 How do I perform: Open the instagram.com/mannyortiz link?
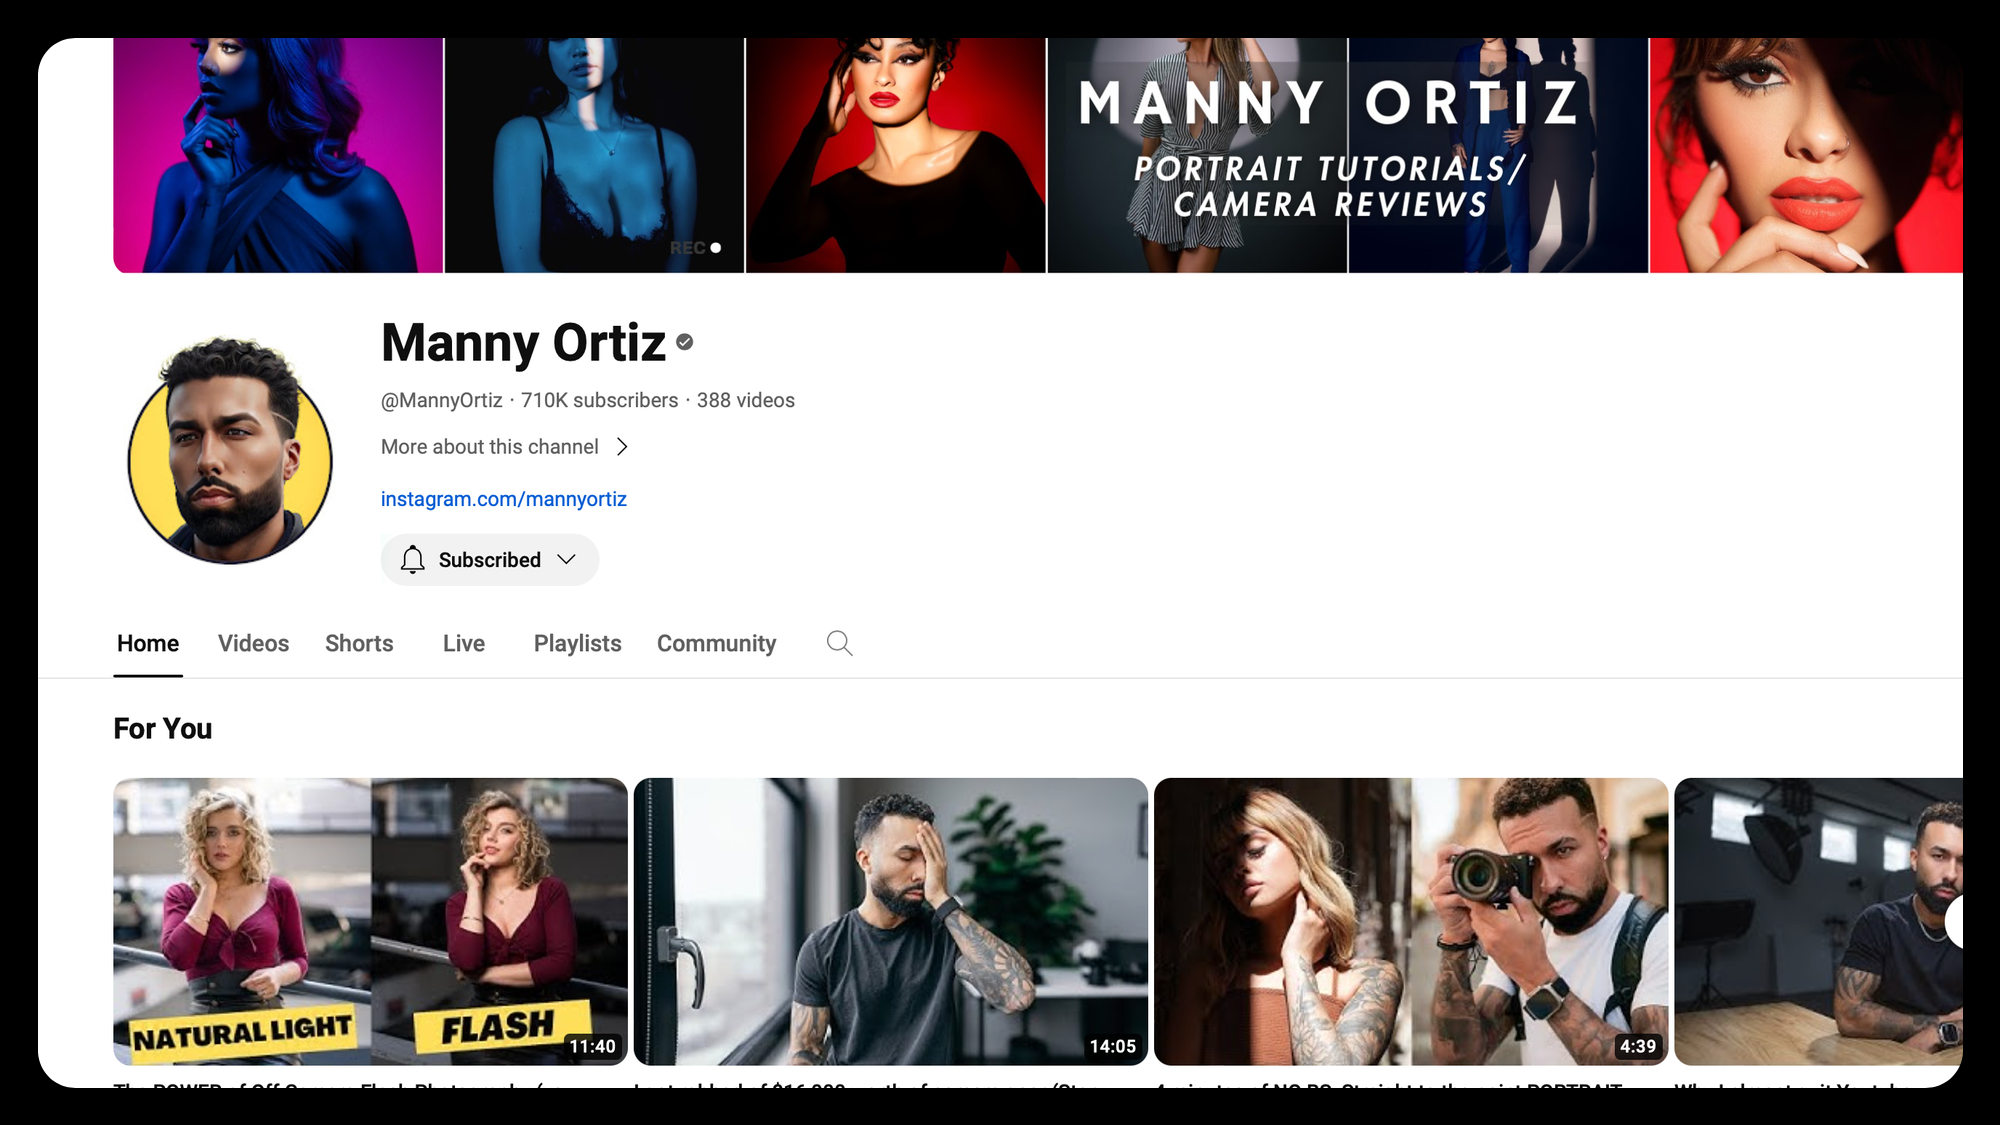click(x=503, y=498)
